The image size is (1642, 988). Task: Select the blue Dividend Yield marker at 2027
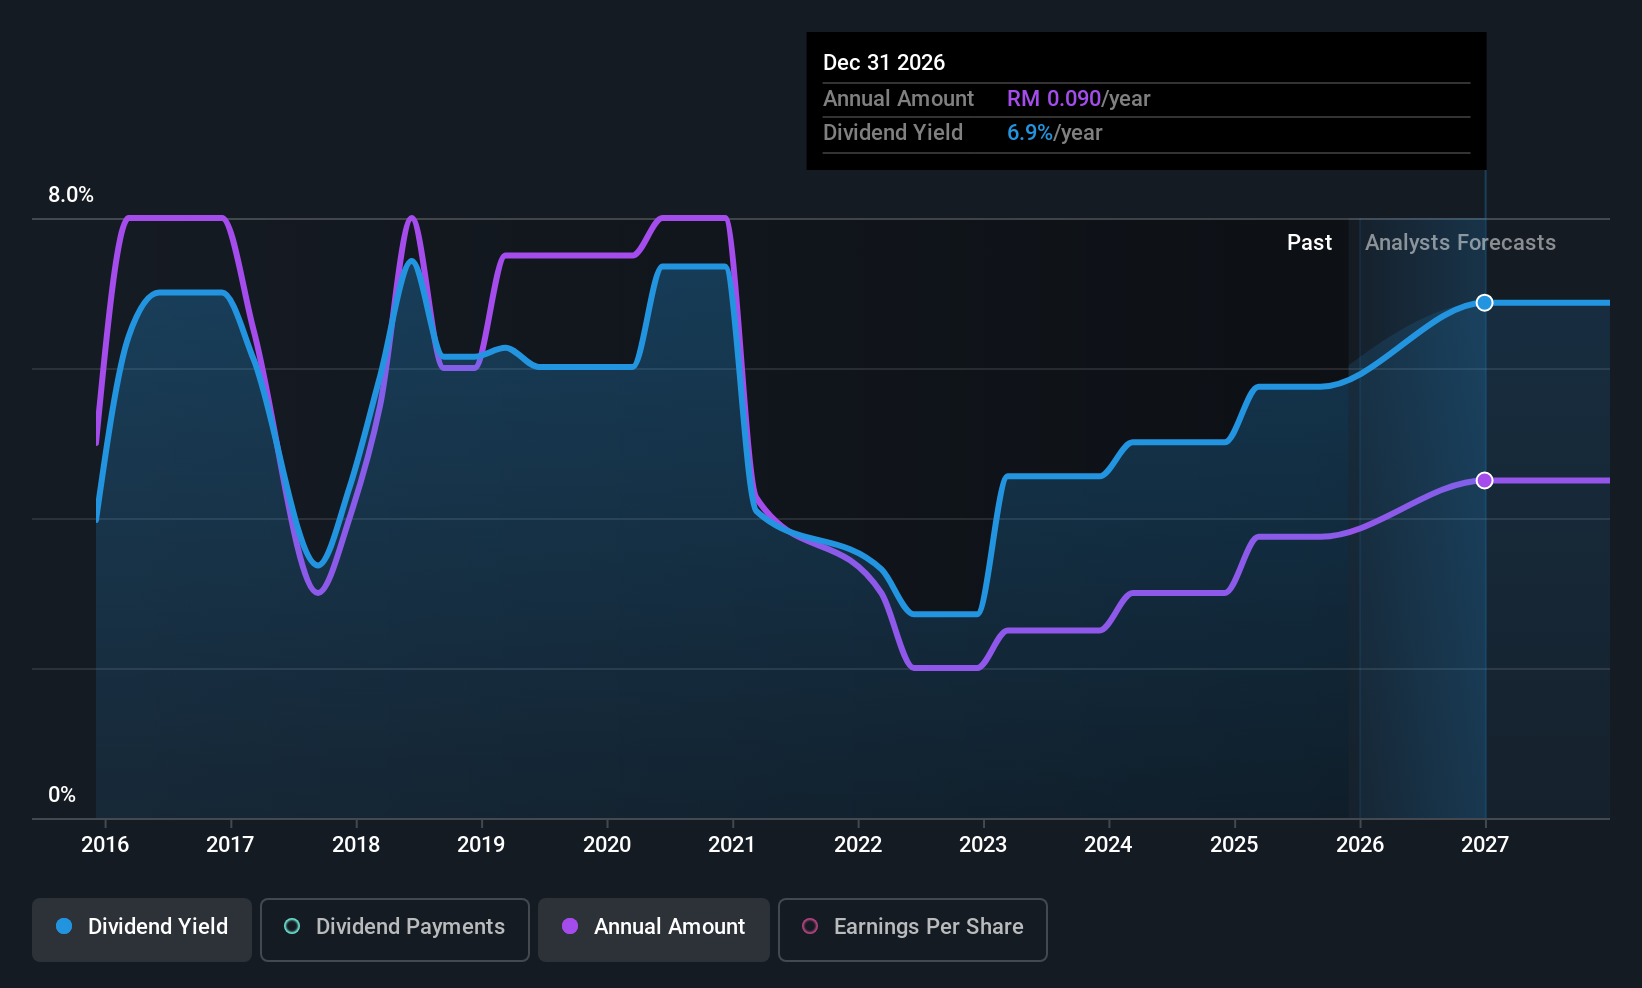(x=1485, y=303)
